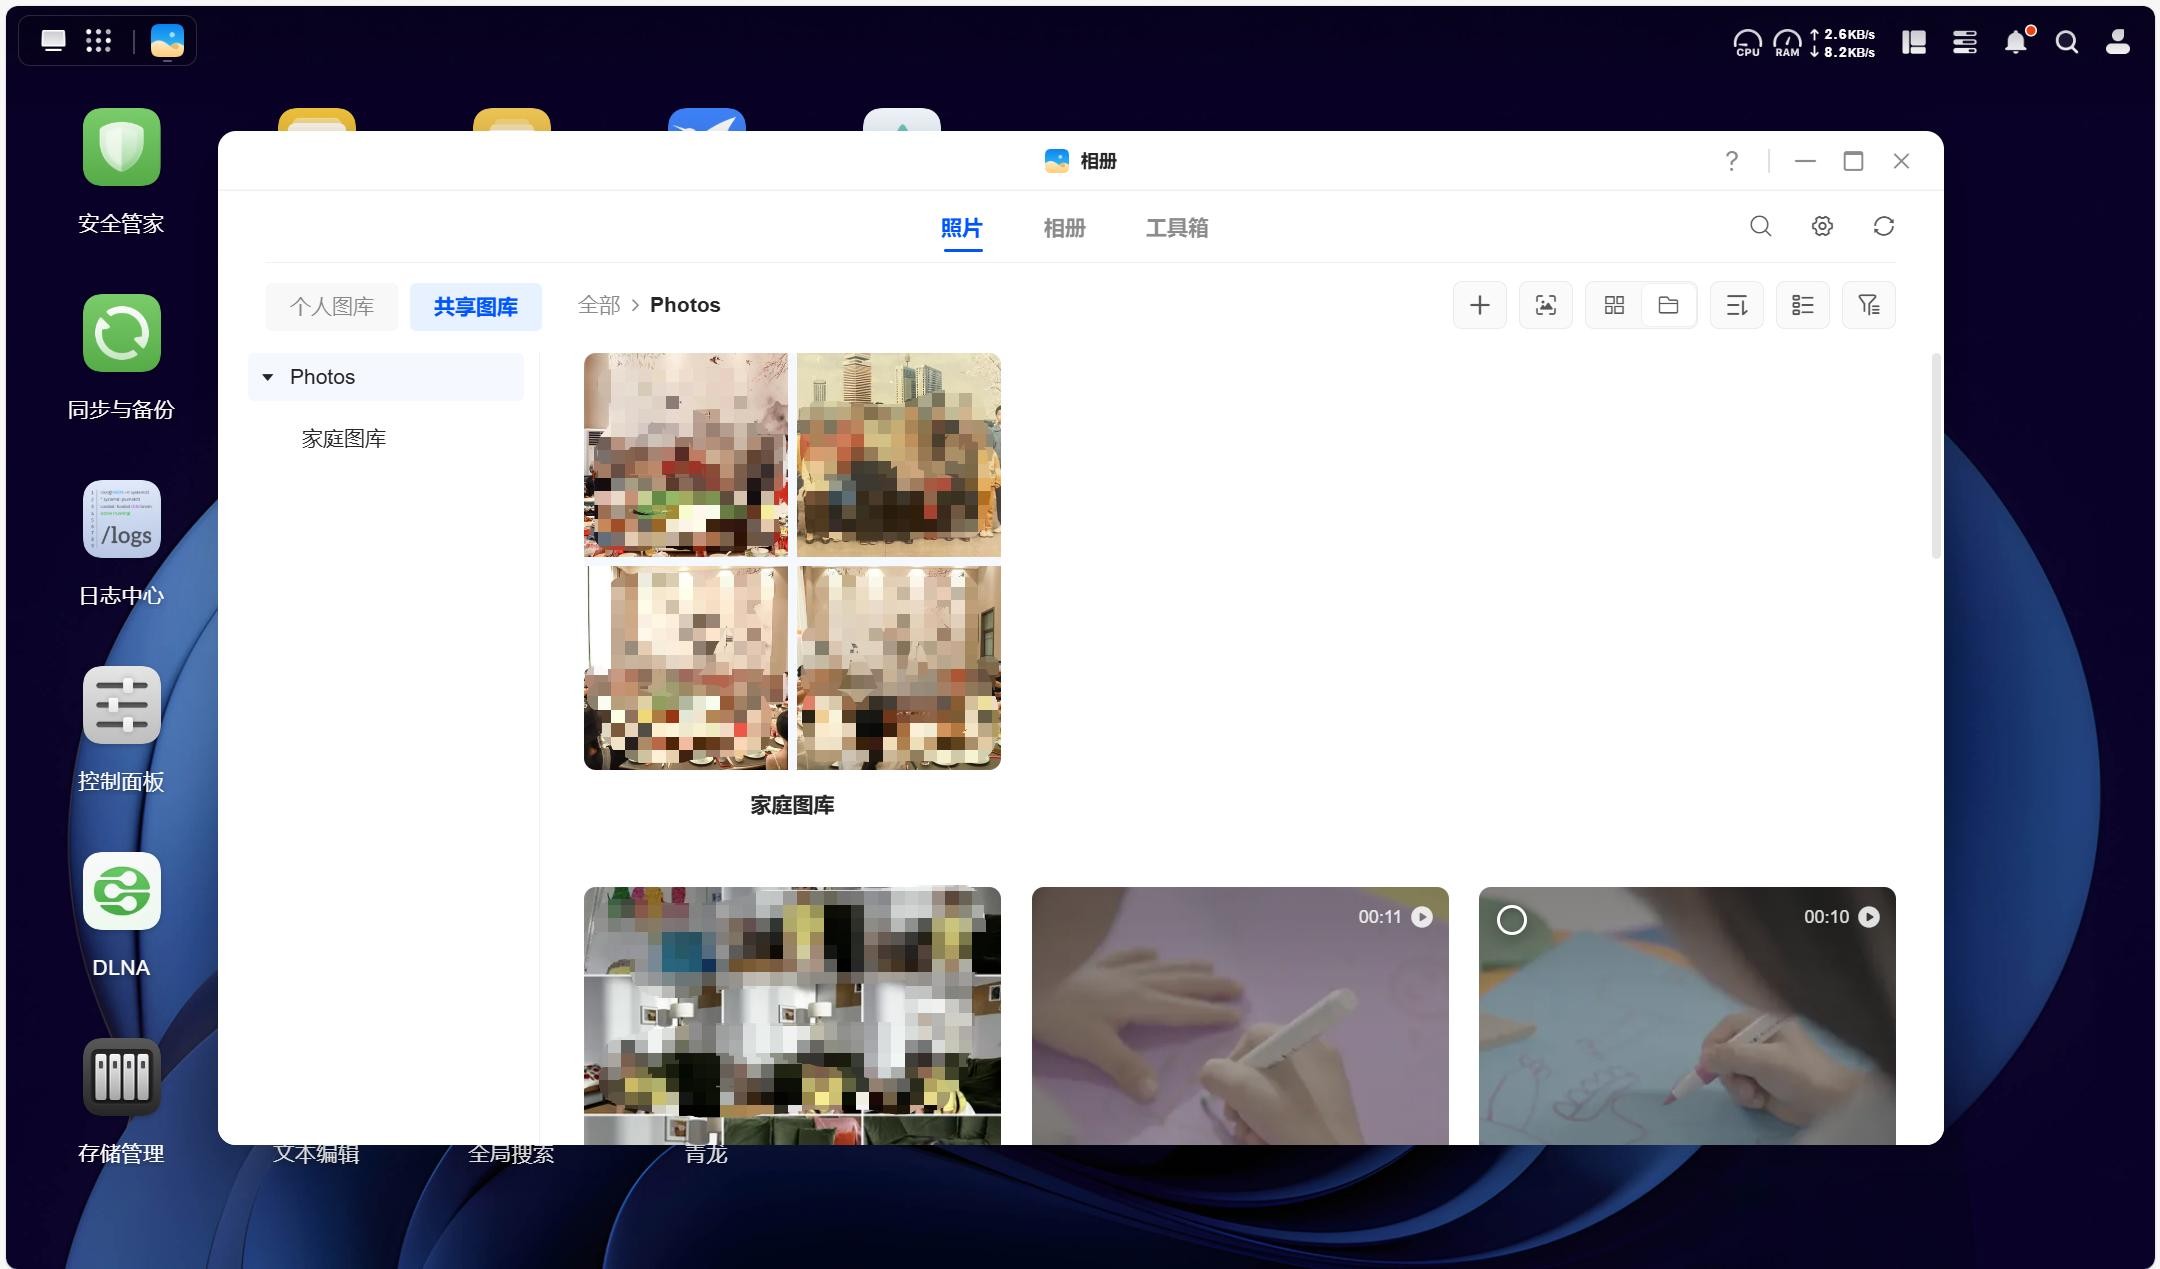Switch to folder view mode
This screenshot has width=2160, height=1269.
pyautogui.click(x=1668, y=305)
